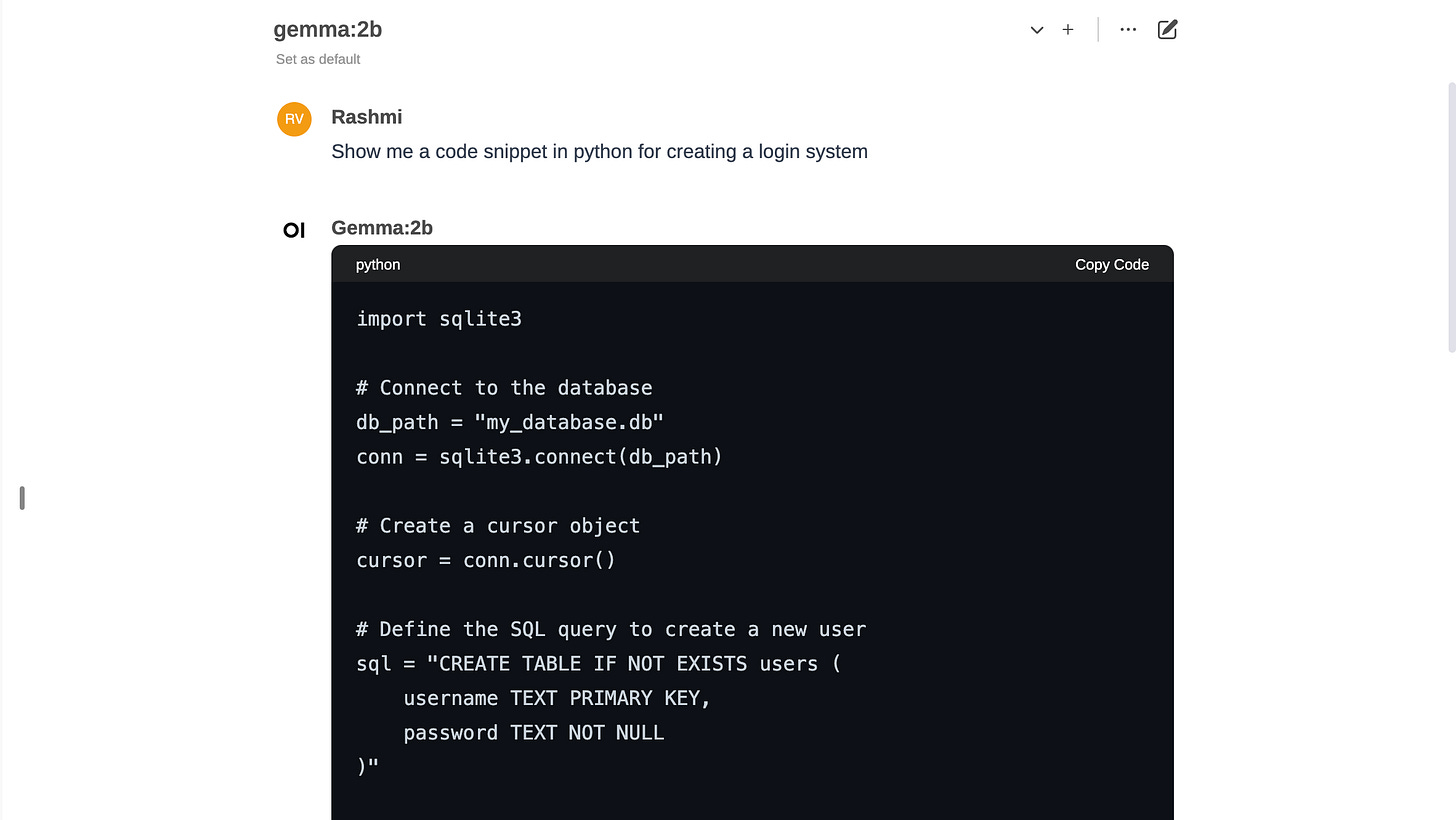Select the python label on the code block
Viewport: 1456px width, 820px height.
(377, 264)
